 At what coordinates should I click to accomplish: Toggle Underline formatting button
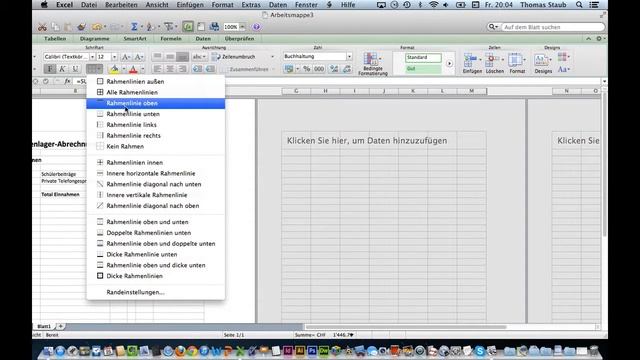tap(75, 69)
